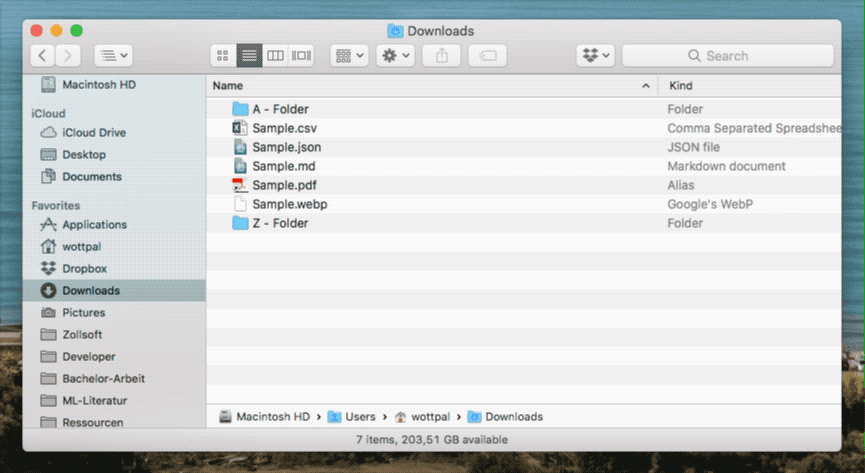Screen dimensions: 865x473
Task: Click the A - Folder icon
Action: [x=240, y=109]
